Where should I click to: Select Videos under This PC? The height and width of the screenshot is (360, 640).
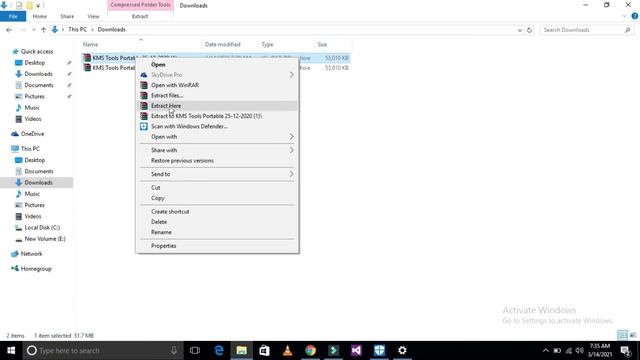click(33, 216)
